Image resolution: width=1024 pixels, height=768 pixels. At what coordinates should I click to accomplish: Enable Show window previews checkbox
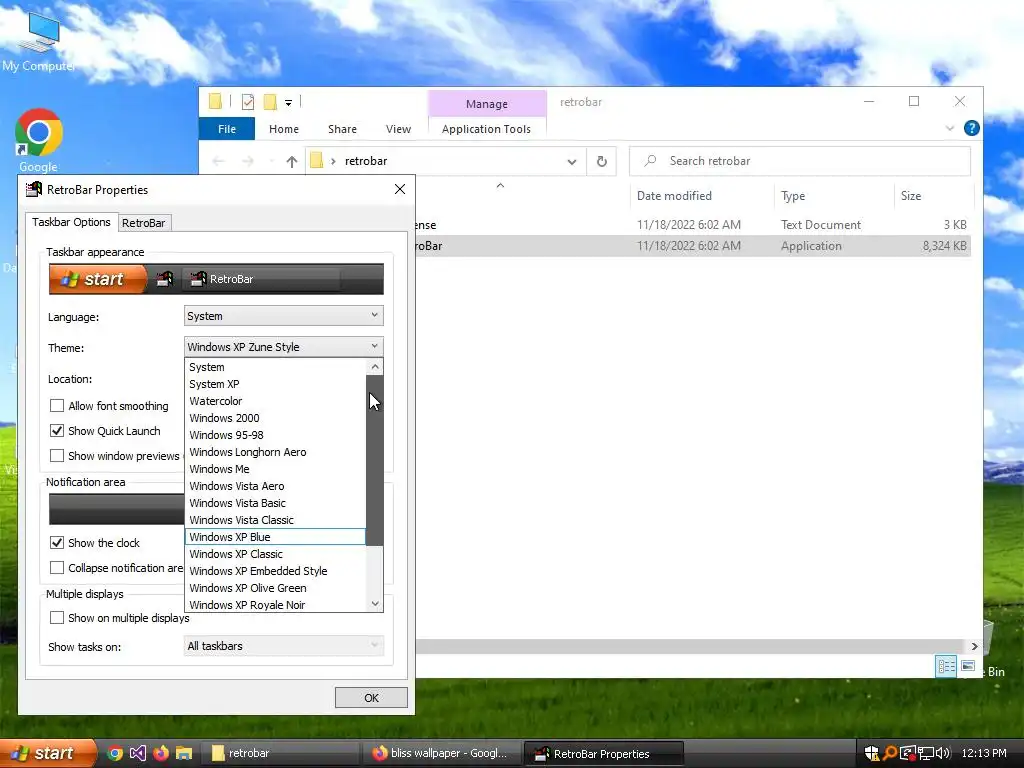(57, 455)
